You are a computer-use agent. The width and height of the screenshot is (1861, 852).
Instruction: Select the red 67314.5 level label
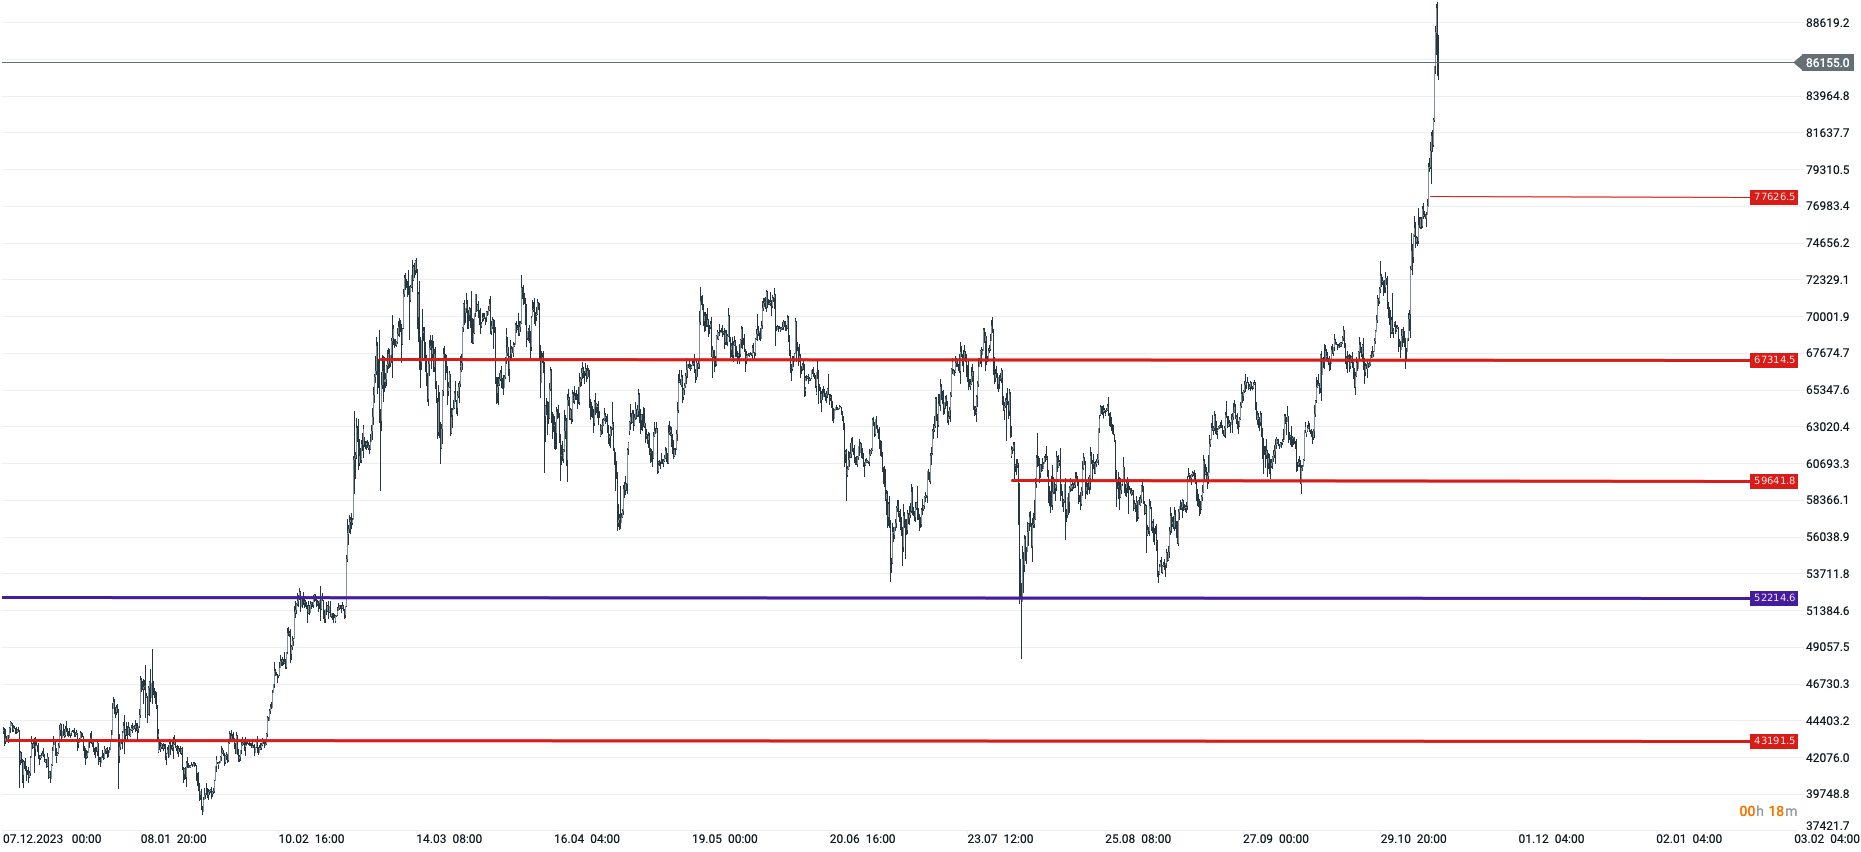(1774, 360)
